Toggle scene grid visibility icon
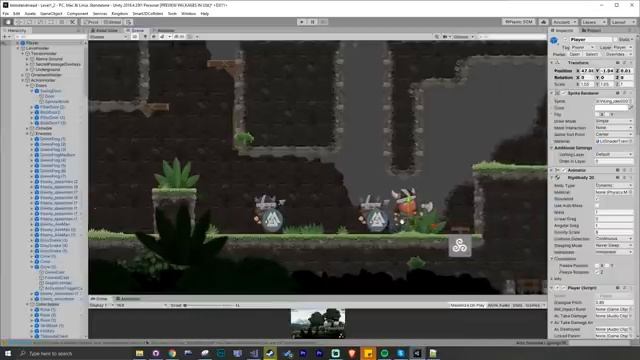The image size is (640, 360). pos(191,37)
